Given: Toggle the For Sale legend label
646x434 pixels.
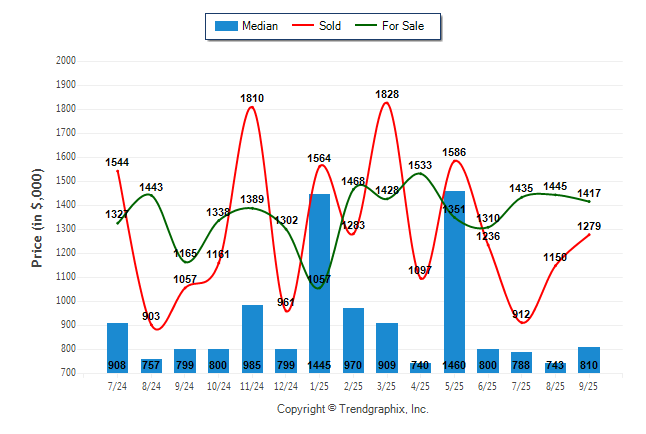Looking at the screenshot, I should pos(403,26).
